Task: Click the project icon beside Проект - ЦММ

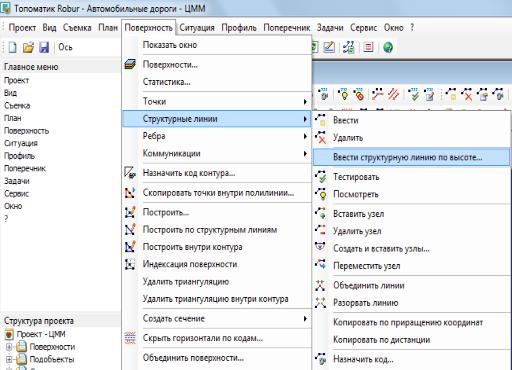Action: click(9, 334)
